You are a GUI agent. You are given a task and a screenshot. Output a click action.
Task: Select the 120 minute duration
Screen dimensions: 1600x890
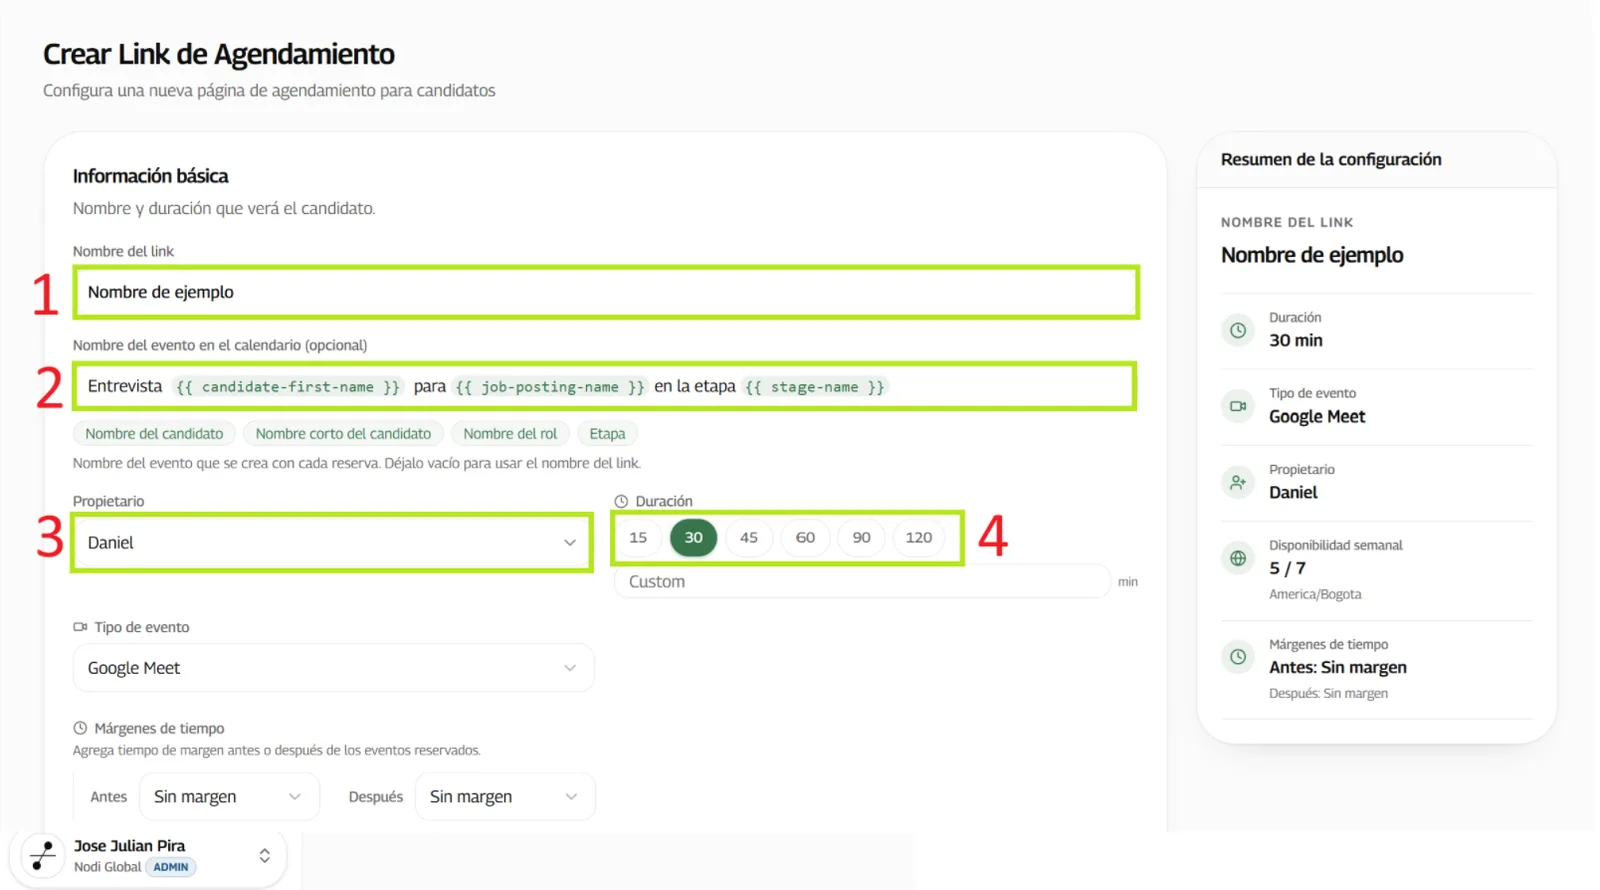tap(918, 538)
